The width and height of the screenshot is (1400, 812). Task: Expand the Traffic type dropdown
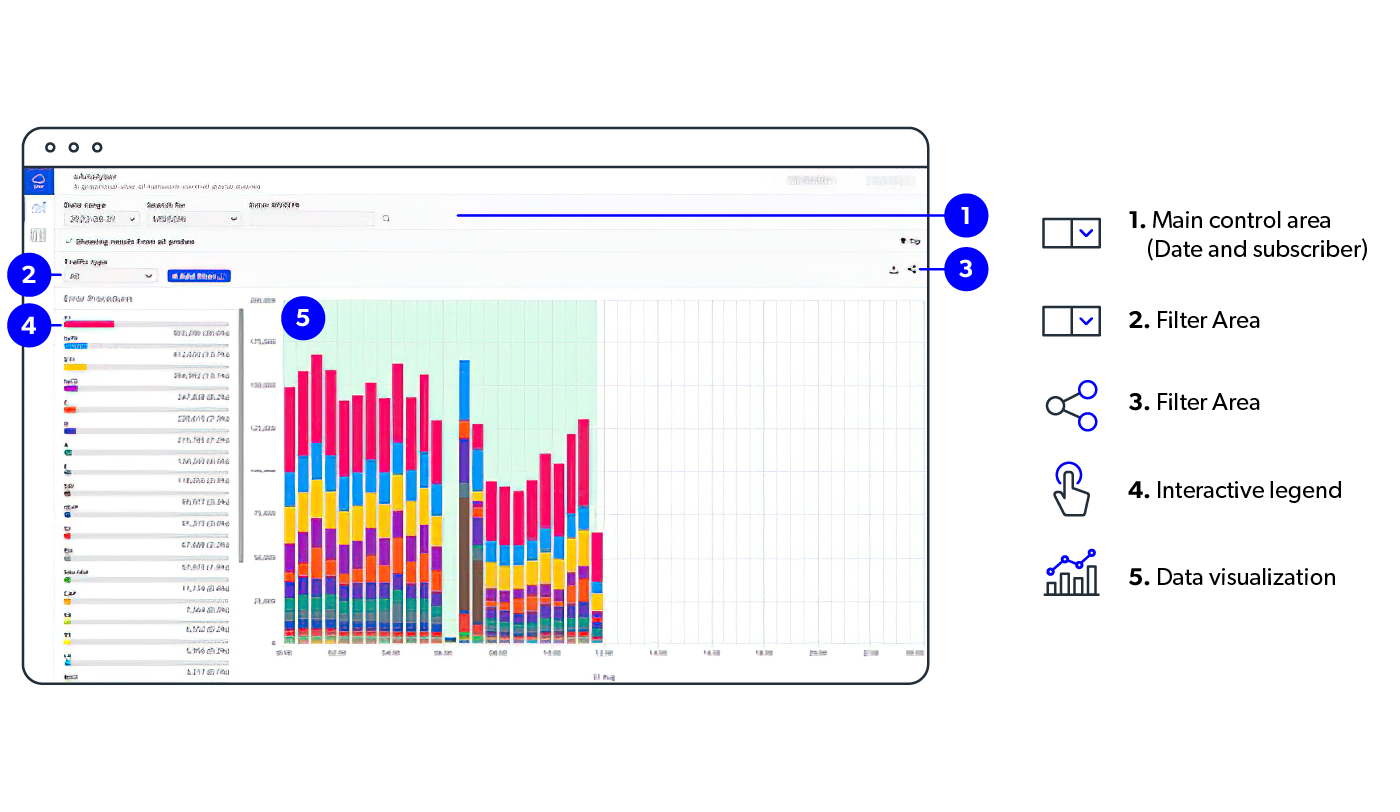click(x=110, y=275)
